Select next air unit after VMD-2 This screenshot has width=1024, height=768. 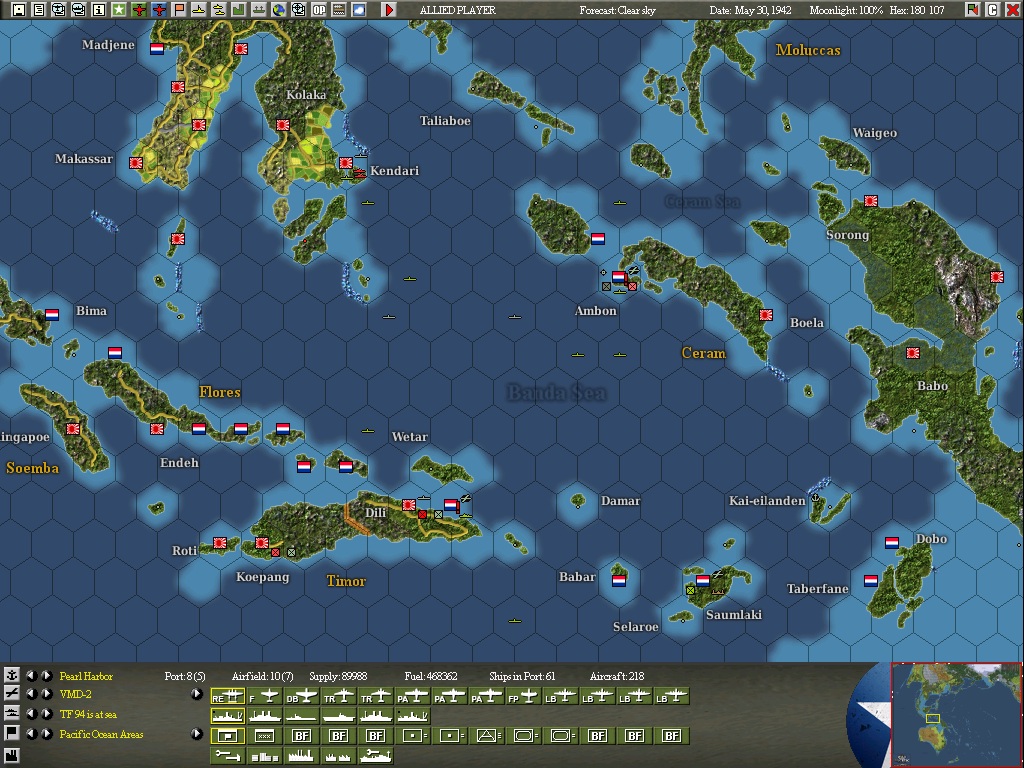(47, 694)
